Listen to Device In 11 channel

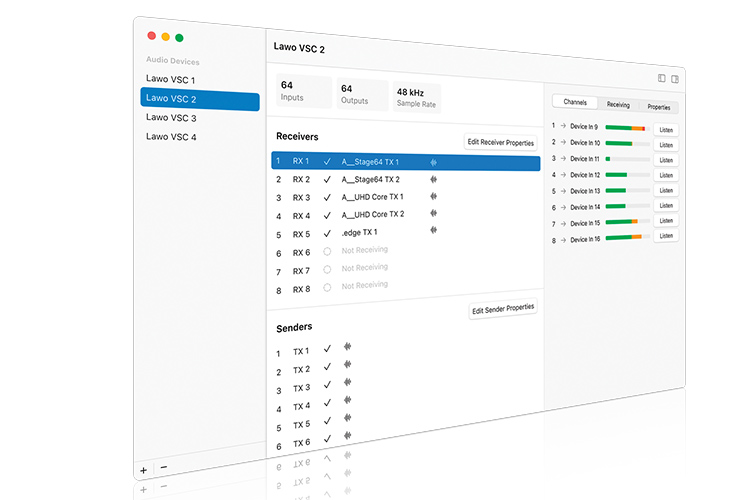pos(666,160)
